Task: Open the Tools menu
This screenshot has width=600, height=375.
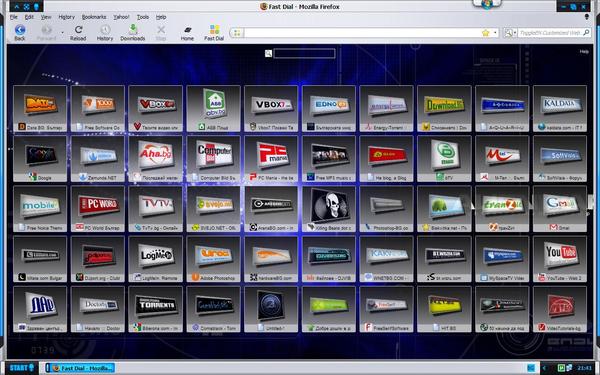Action: pyautogui.click(x=143, y=17)
